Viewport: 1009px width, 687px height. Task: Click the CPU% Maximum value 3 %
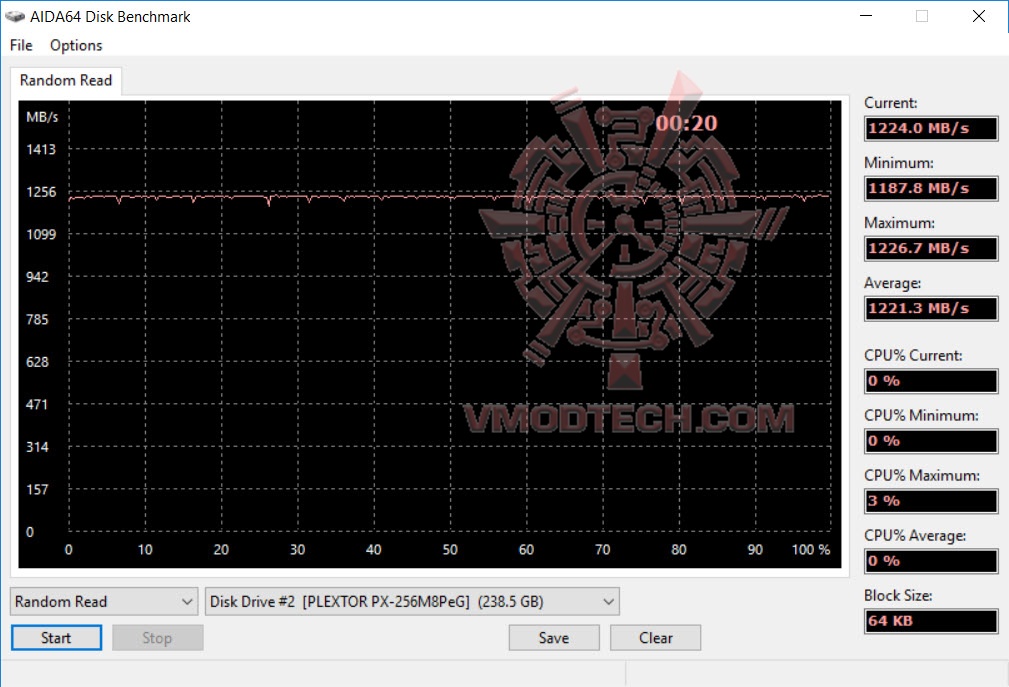click(930, 501)
